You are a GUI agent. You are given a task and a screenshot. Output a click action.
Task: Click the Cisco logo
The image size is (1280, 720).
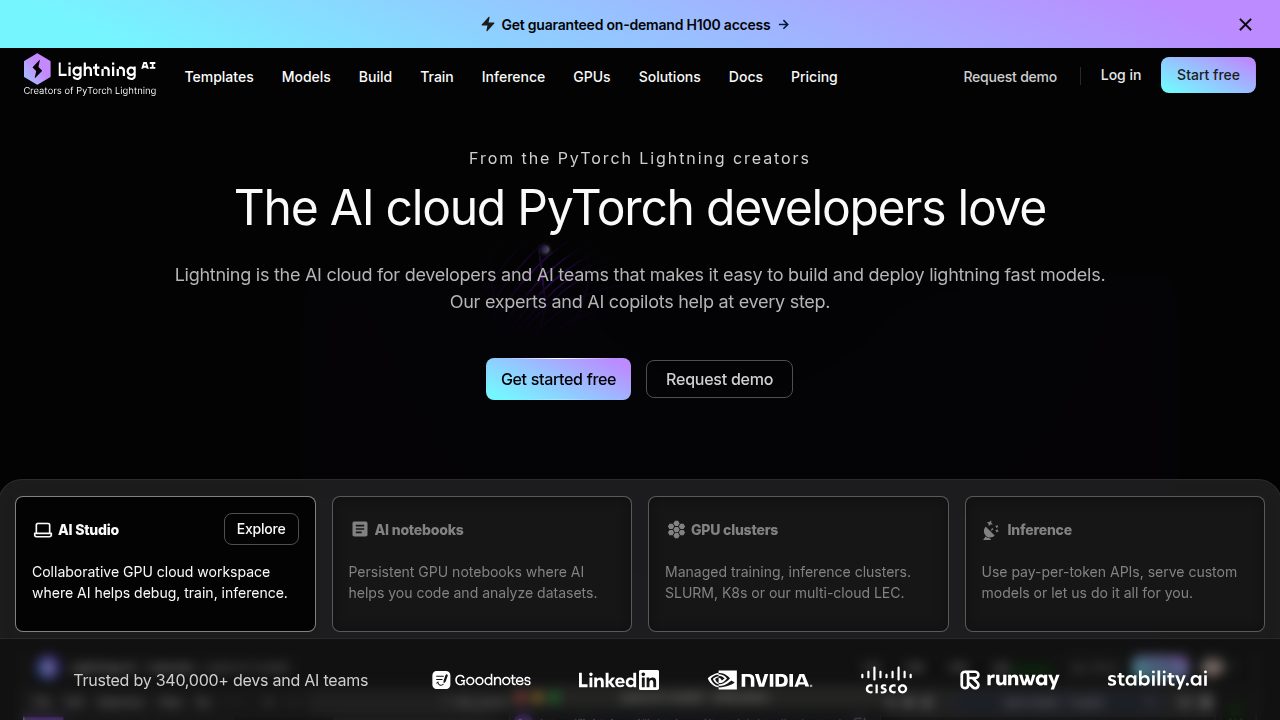(x=886, y=680)
